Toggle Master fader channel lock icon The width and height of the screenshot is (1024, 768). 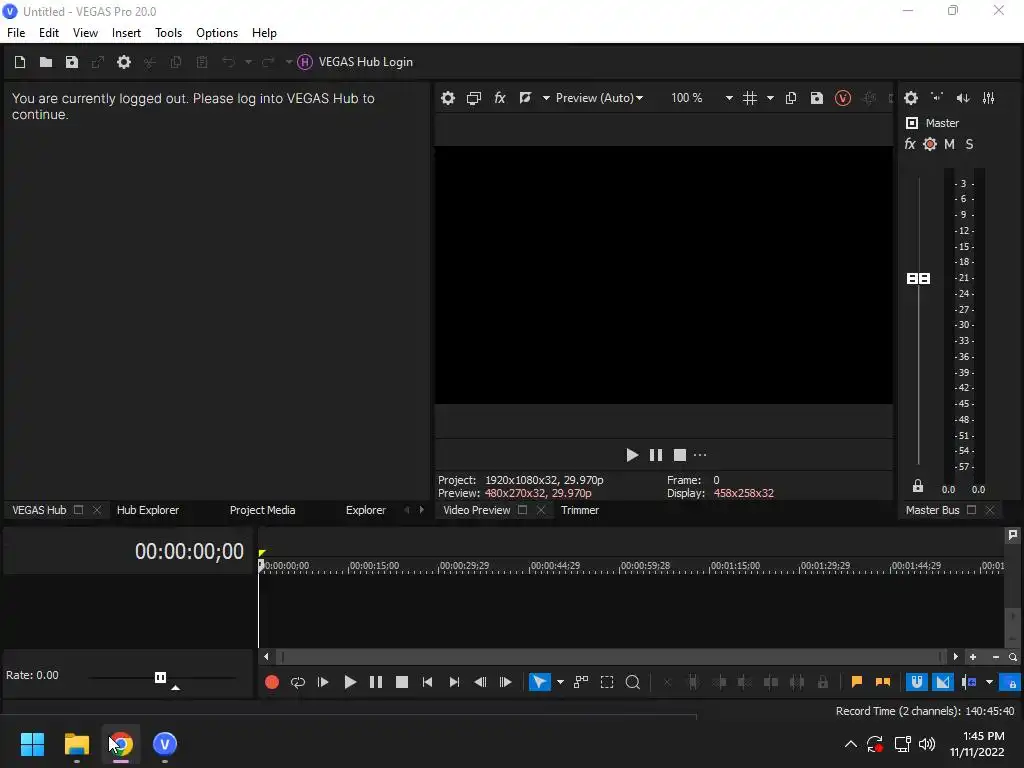918,486
